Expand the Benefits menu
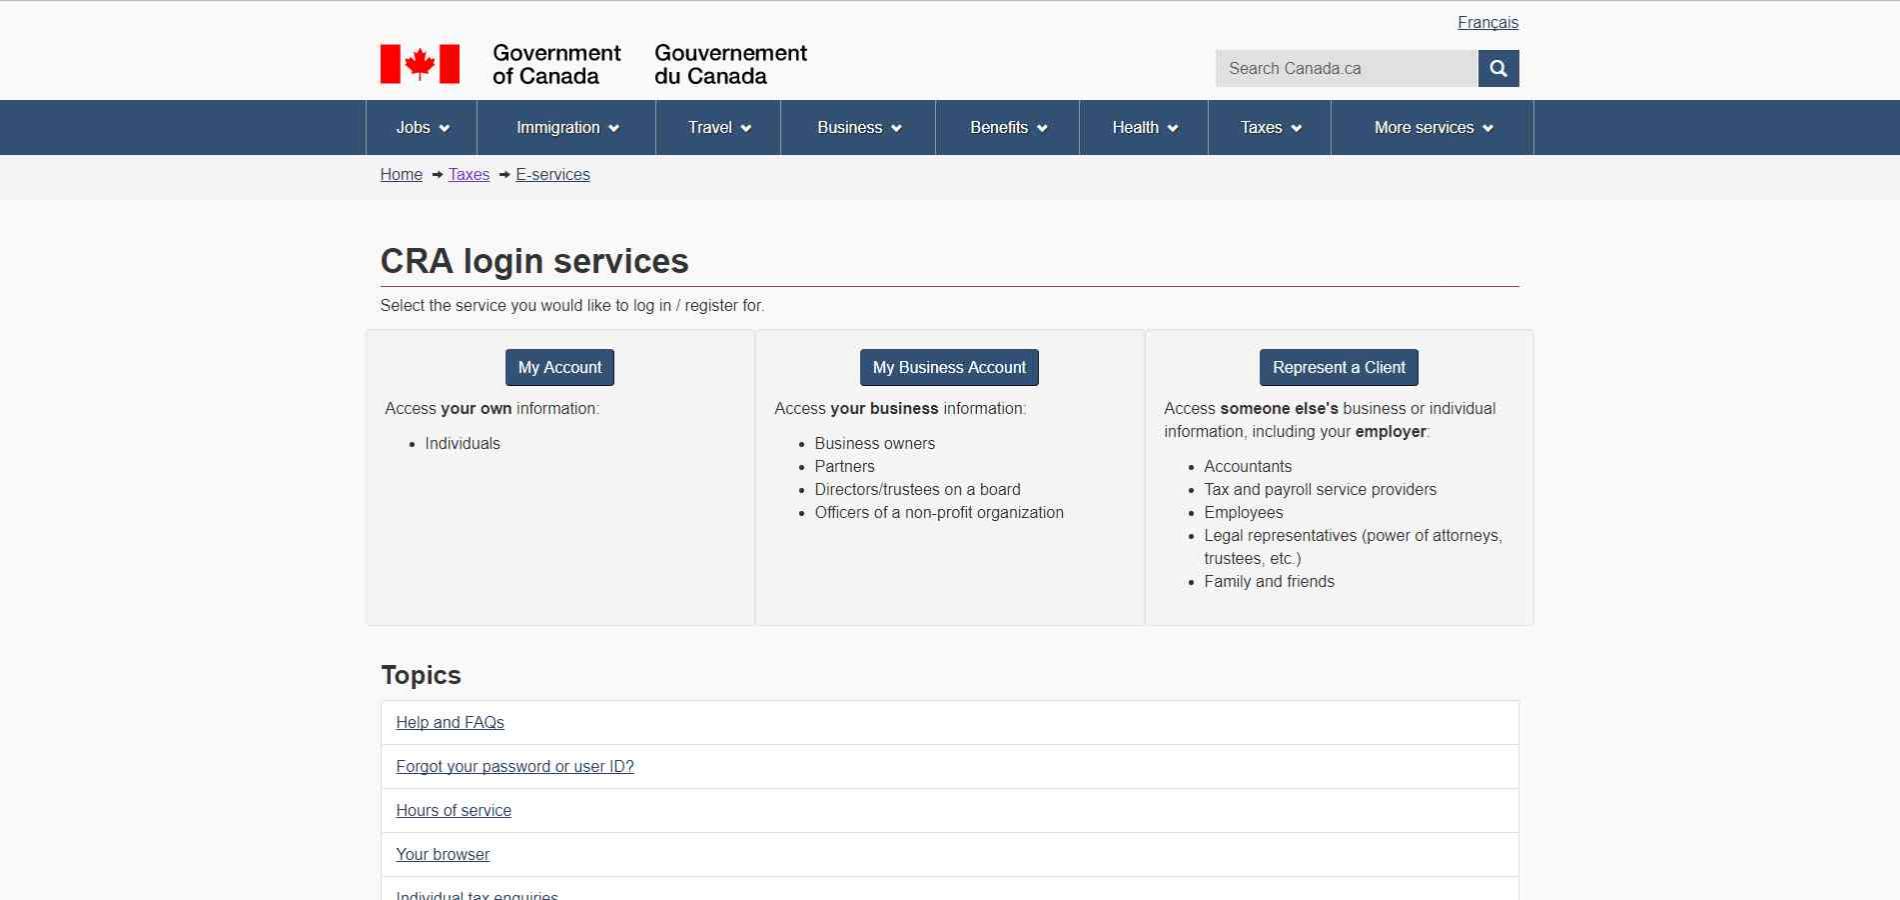Screen dimensions: 1900x900 1008,127
